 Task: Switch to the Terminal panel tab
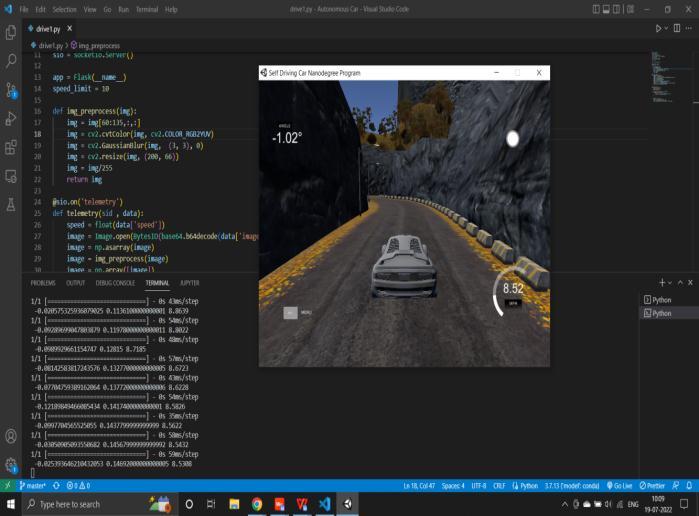[x=157, y=283]
